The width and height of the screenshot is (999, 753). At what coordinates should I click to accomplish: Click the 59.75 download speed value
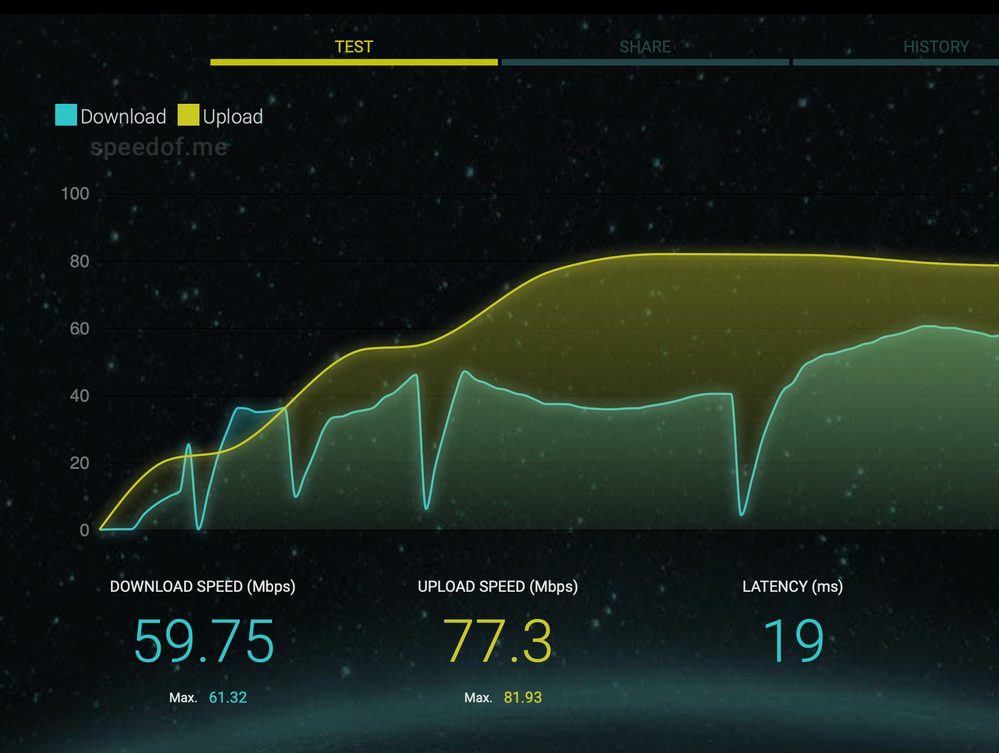coord(204,641)
